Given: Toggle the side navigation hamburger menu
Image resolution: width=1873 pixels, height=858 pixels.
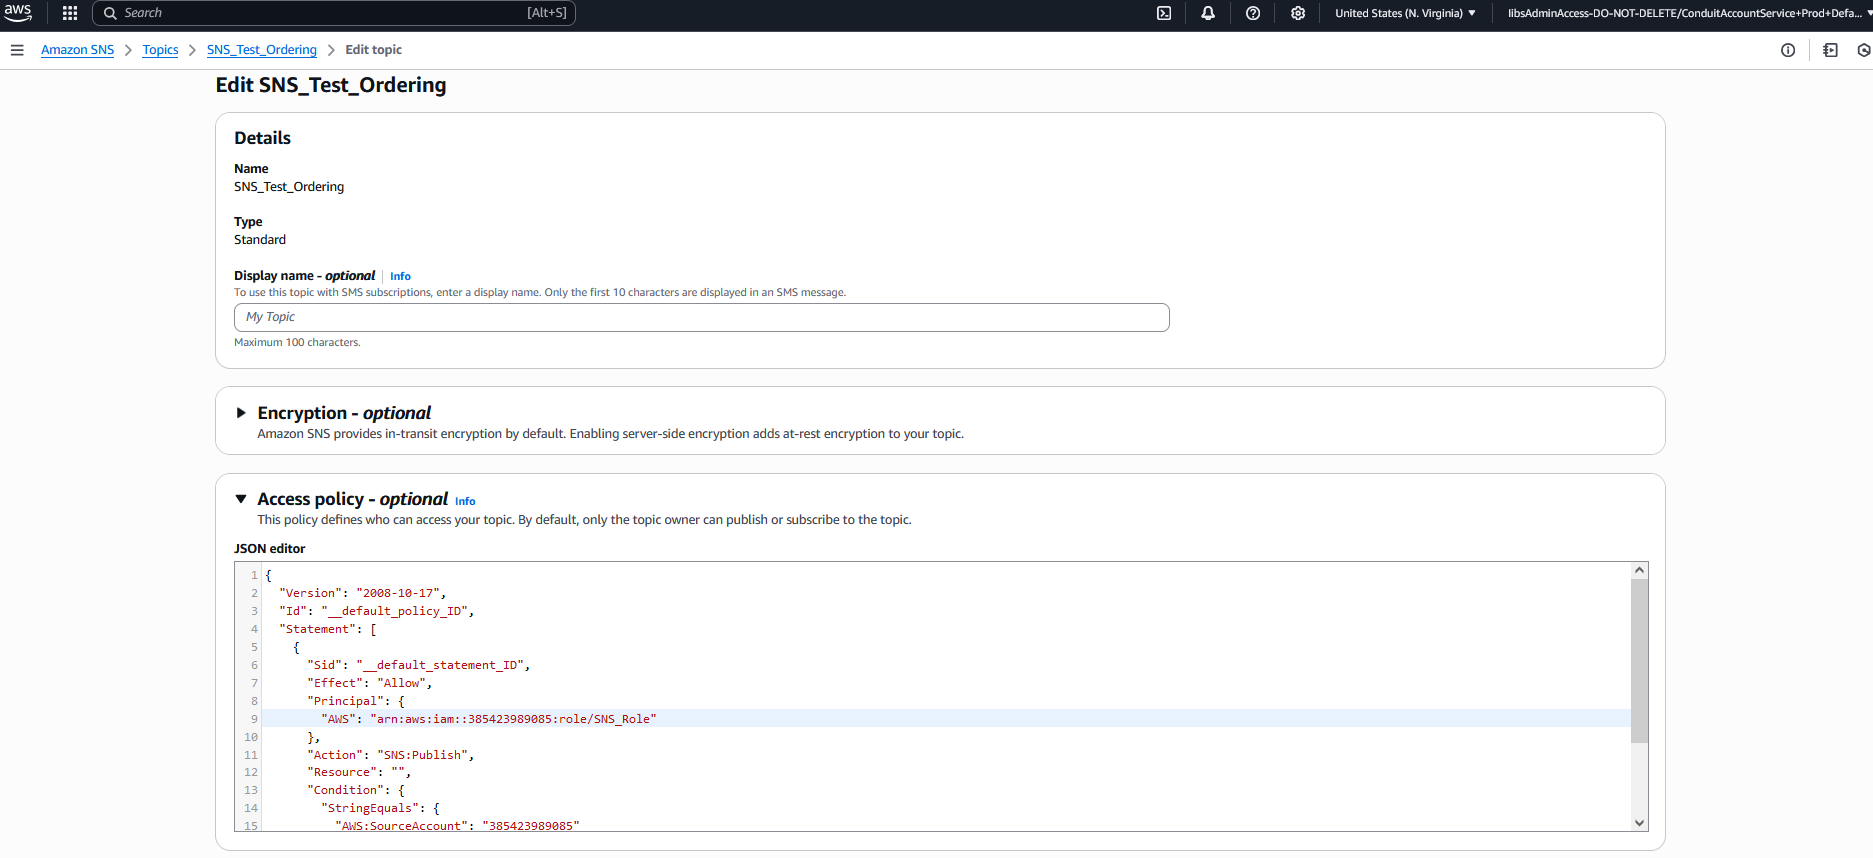Looking at the screenshot, I should (x=17, y=50).
